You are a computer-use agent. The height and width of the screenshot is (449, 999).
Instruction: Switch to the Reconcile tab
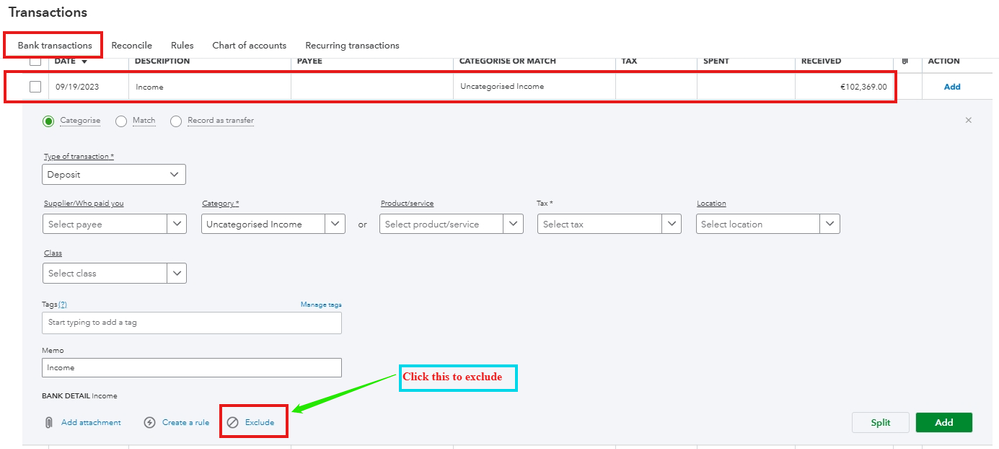click(x=131, y=46)
